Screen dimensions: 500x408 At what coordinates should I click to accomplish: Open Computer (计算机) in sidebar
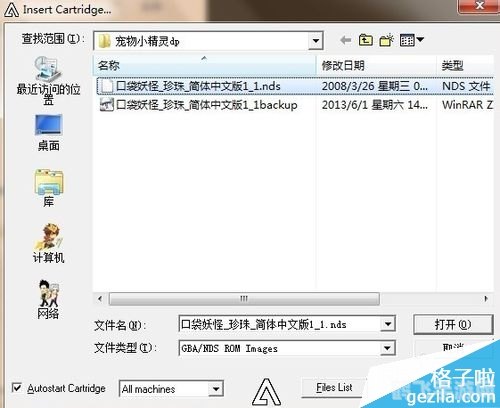point(48,243)
